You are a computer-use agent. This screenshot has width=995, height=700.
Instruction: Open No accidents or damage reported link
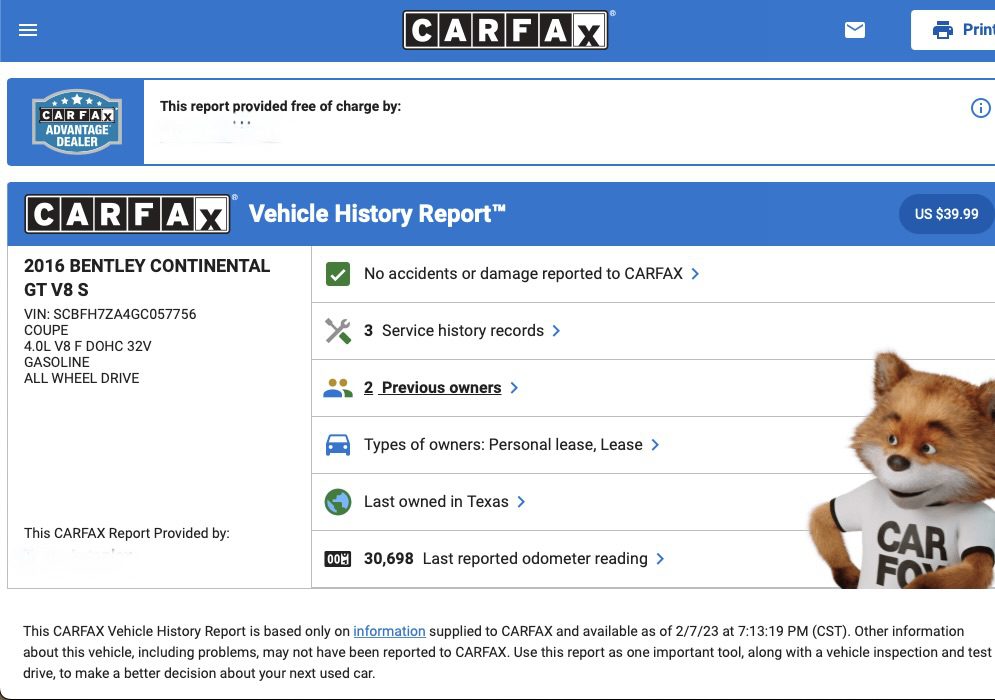[x=523, y=274]
